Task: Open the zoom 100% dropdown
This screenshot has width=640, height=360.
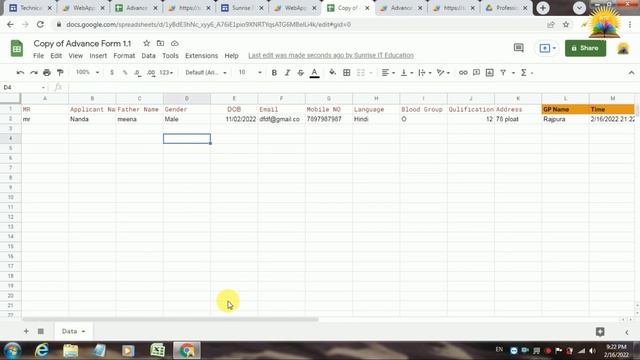Action: (87, 72)
